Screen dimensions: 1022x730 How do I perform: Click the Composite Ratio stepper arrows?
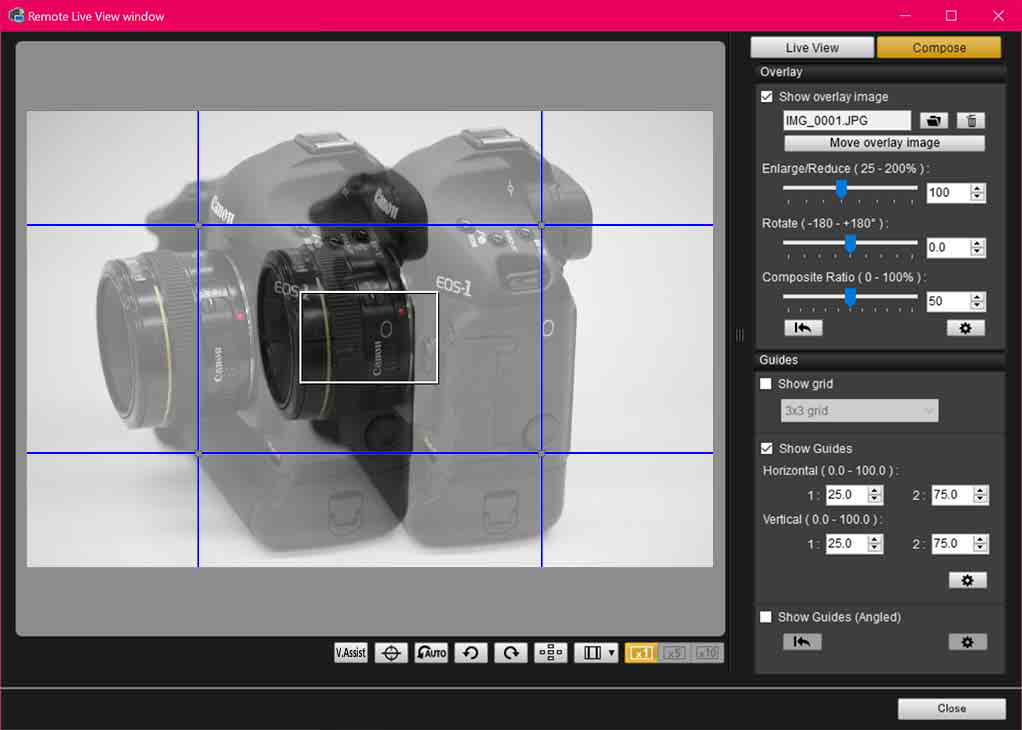(x=977, y=301)
